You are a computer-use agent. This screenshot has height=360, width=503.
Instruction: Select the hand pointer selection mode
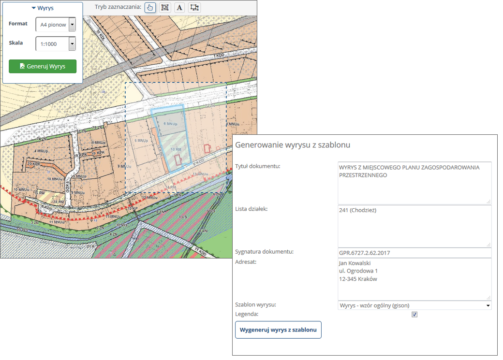pyautogui.click(x=150, y=7)
